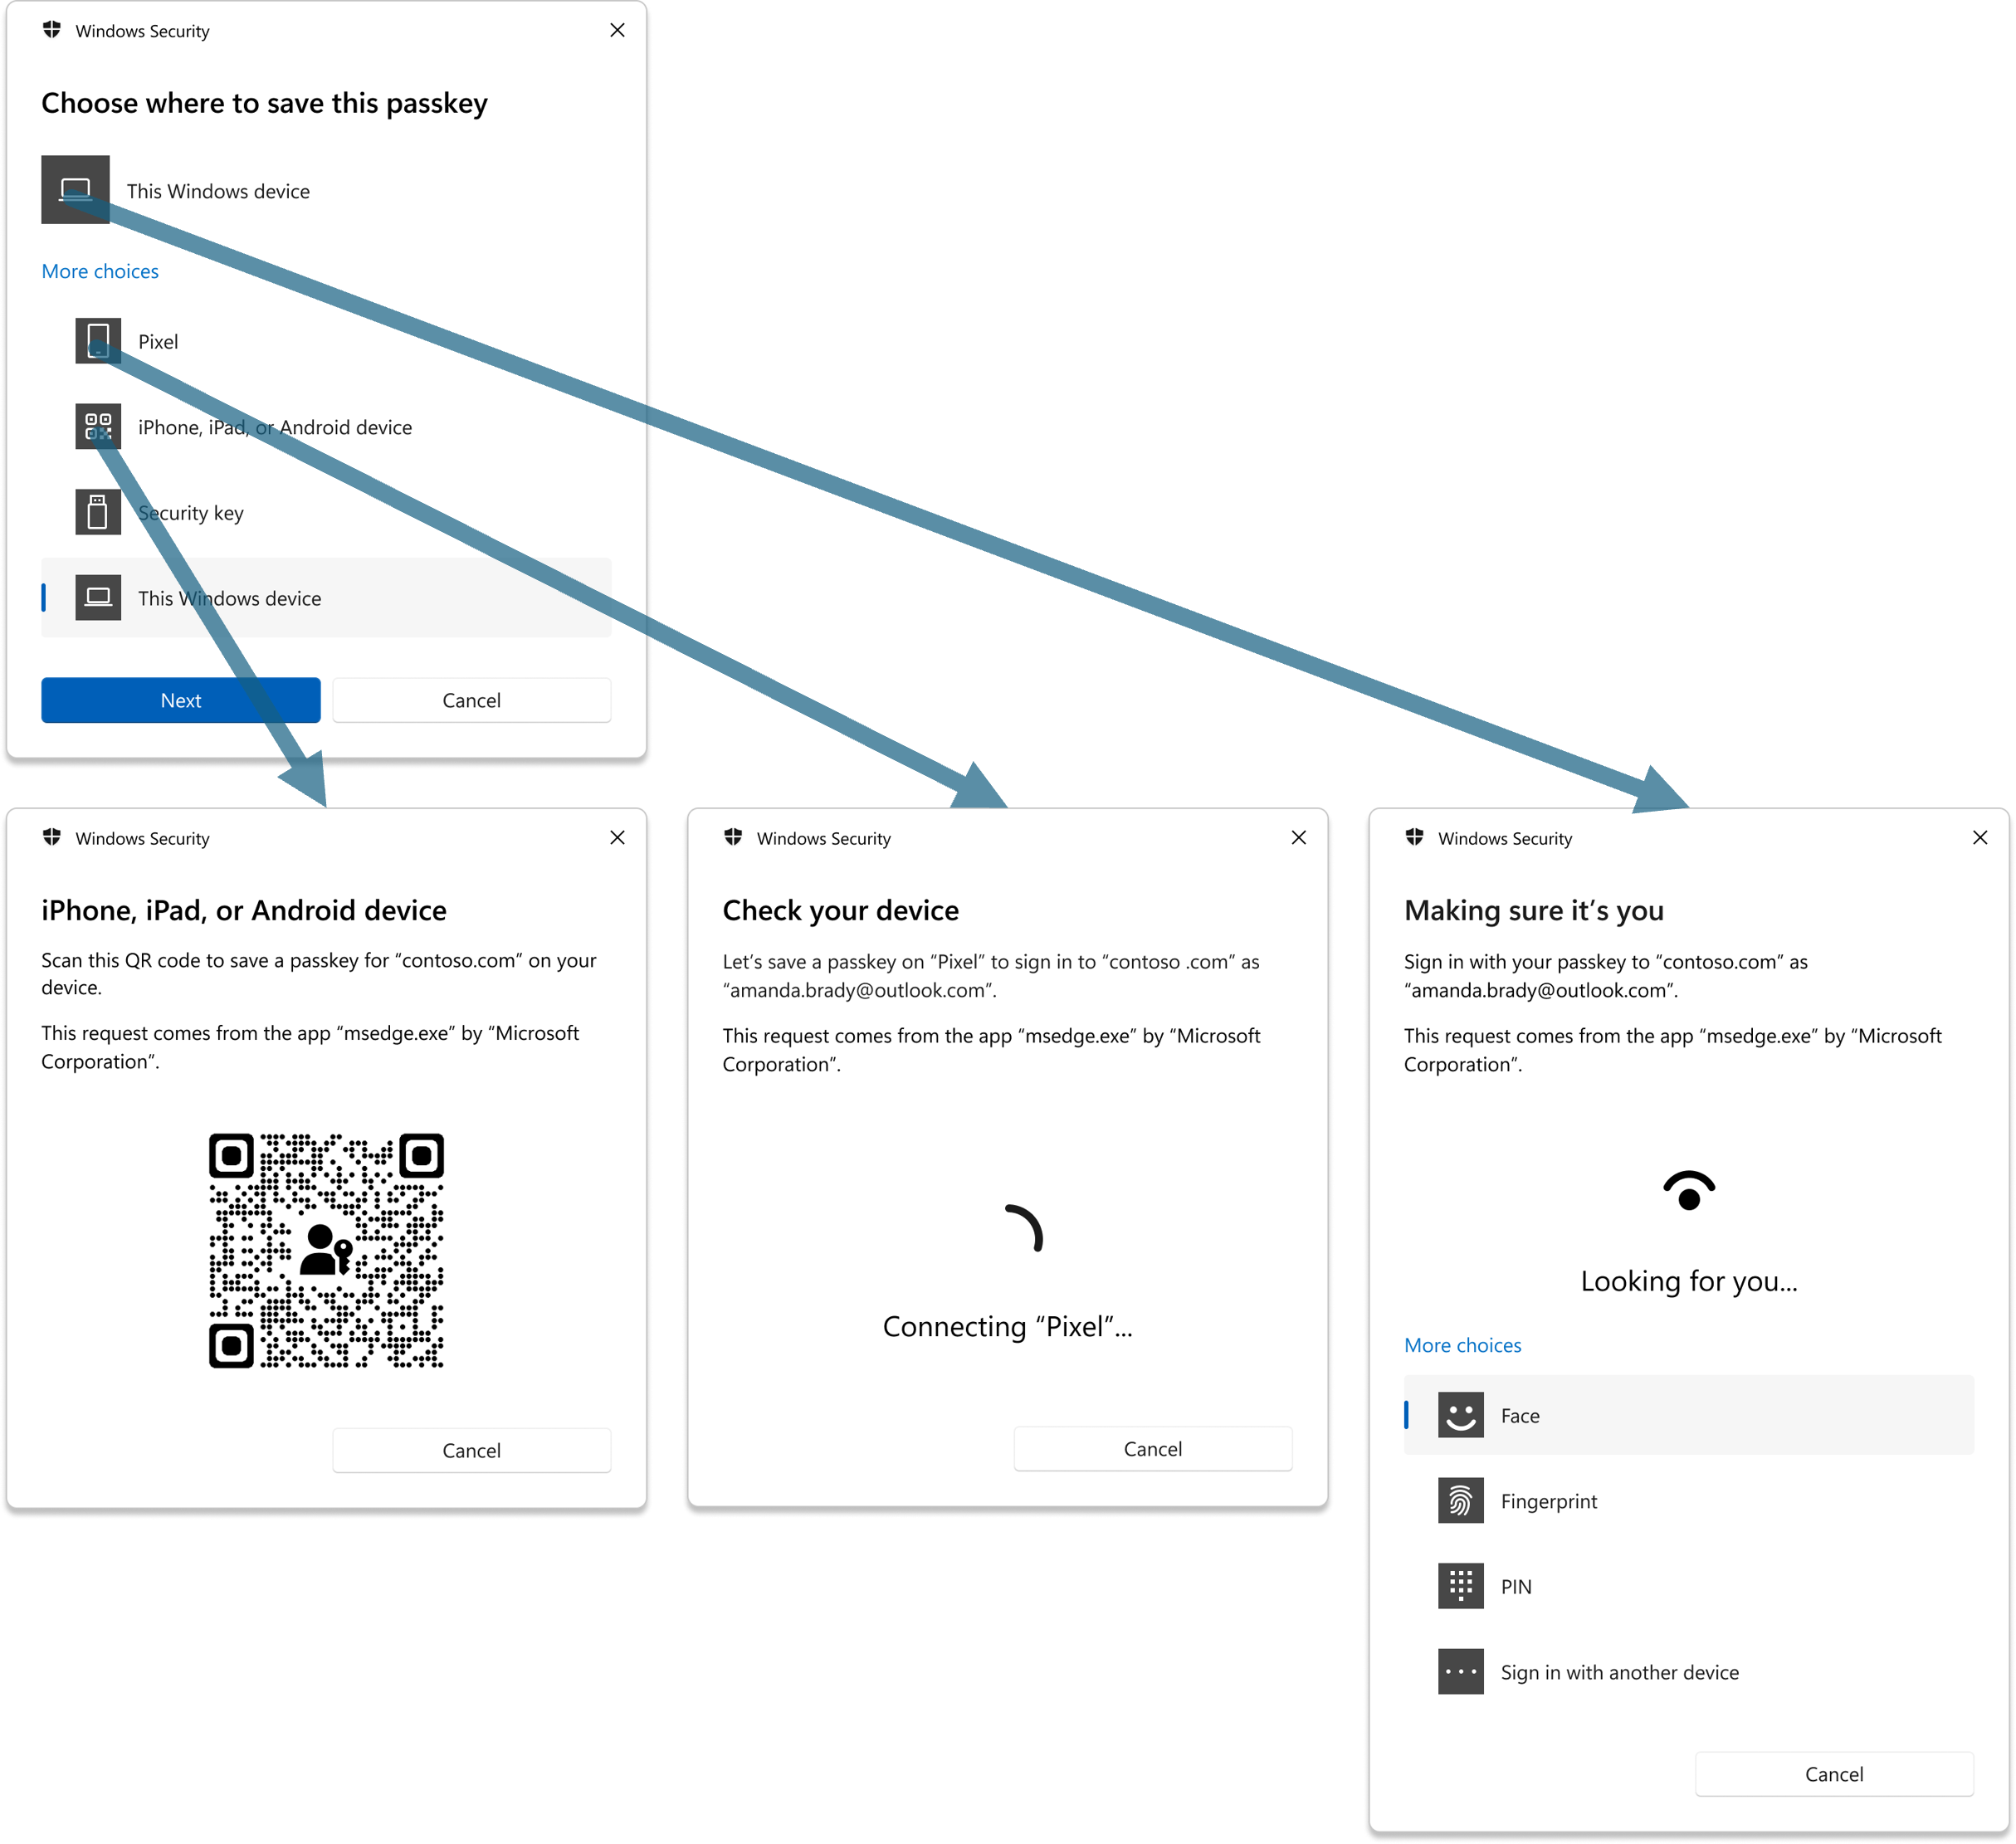The height and width of the screenshot is (1844, 2016).
Task: Select 'iPhone, iPad, or Android device' option
Action: 272,427
